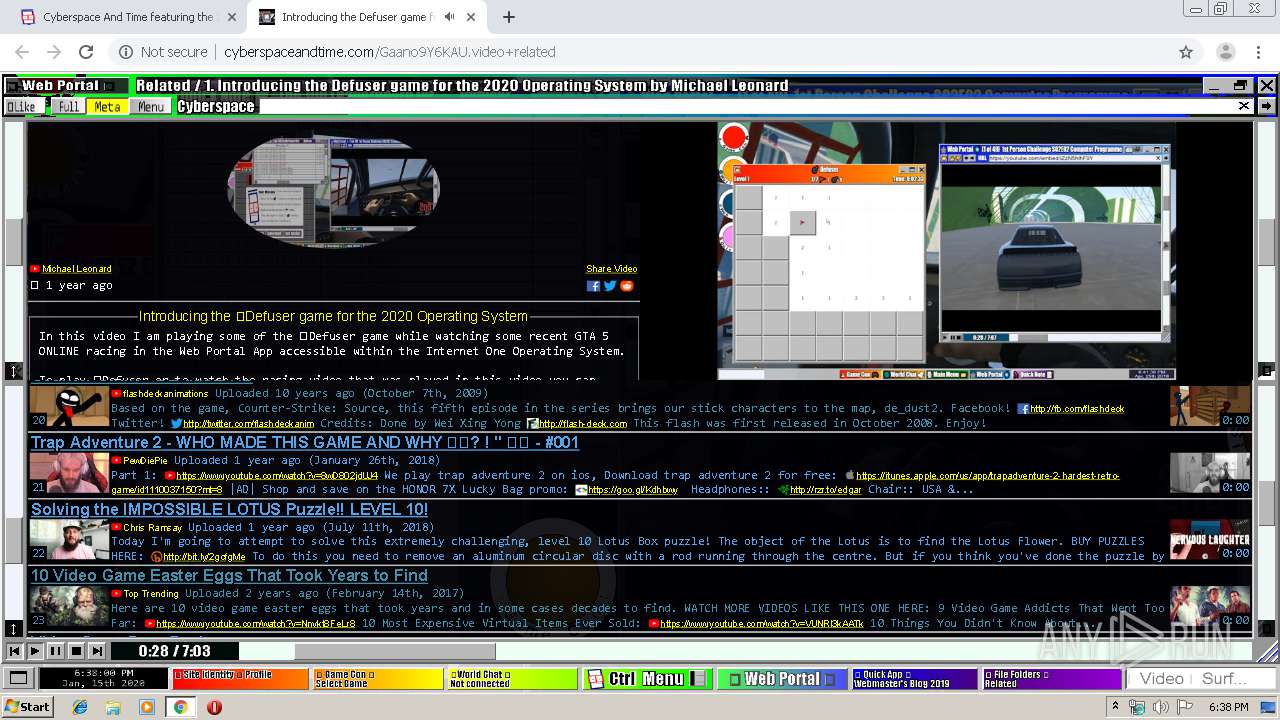Viewport: 1280px width, 720px height.
Task: Click the go arrow beside address bar
Action: (x=1266, y=106)
